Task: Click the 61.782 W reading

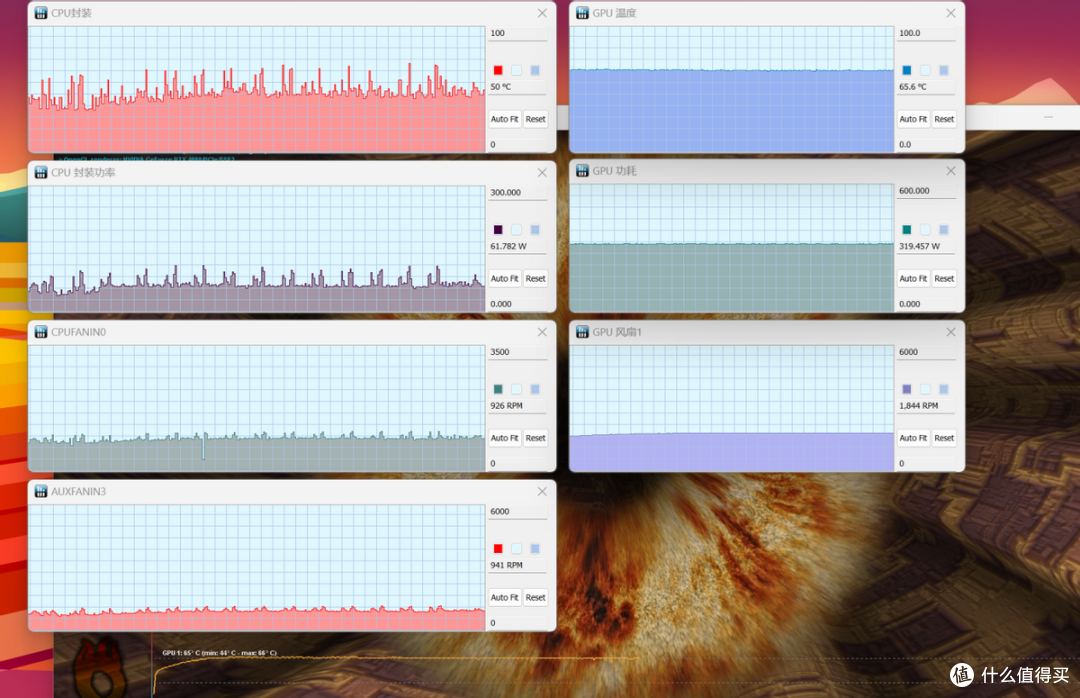Action: pos(508,246)
